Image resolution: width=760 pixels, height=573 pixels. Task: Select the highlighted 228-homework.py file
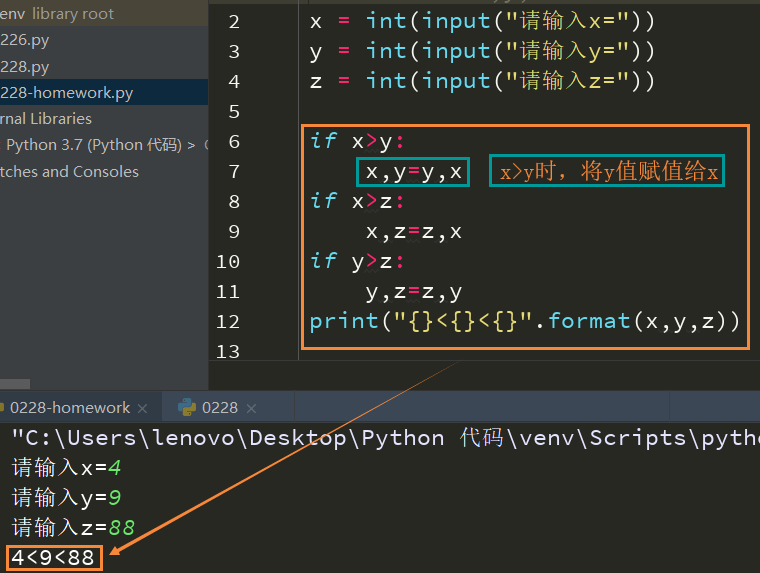66,92
